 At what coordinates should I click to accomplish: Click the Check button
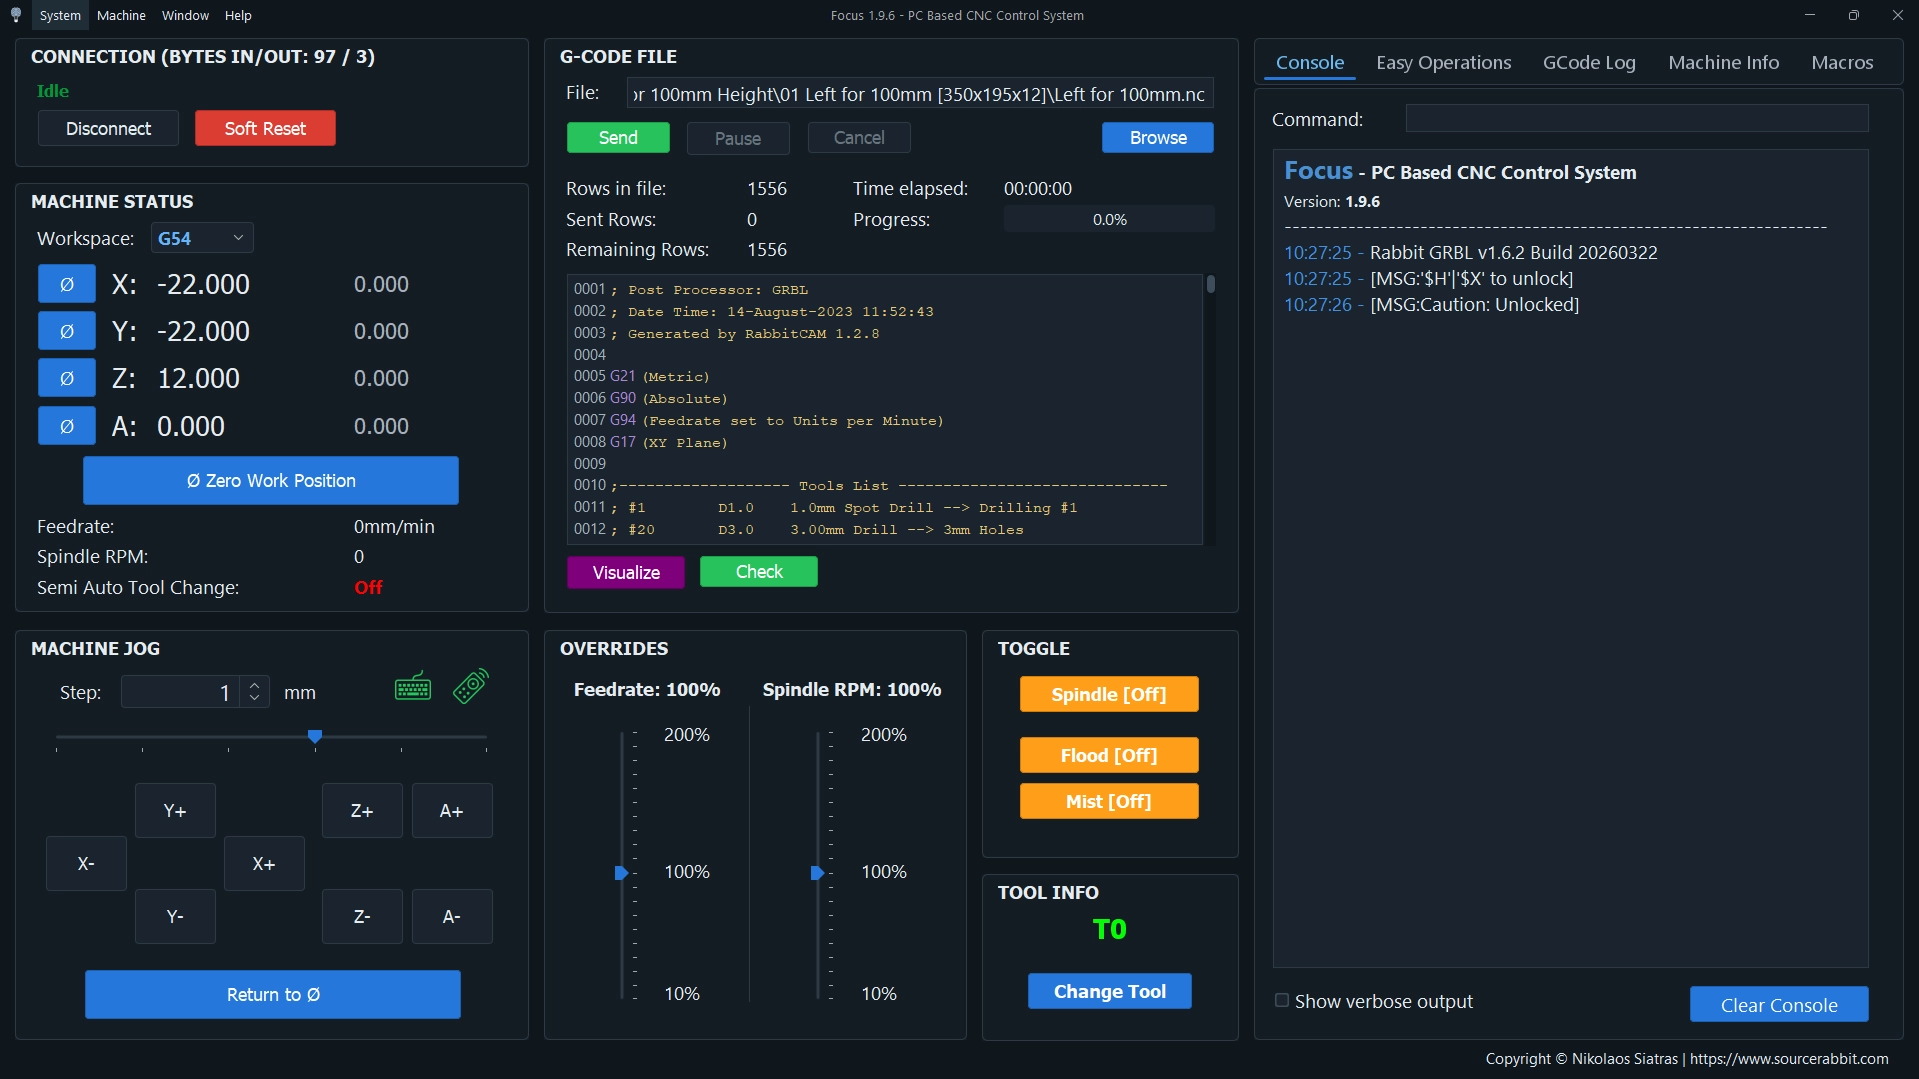pos(759,572)
